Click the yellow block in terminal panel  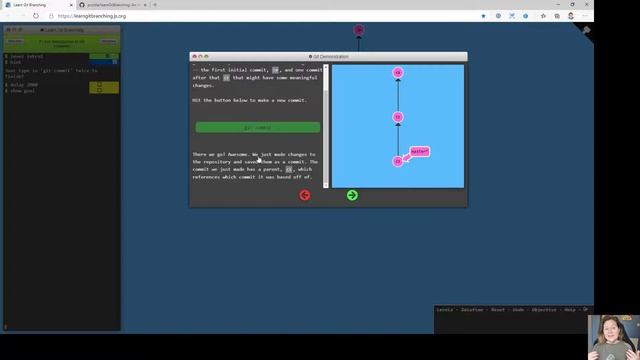pyautogui.click(x=104, y=87)
